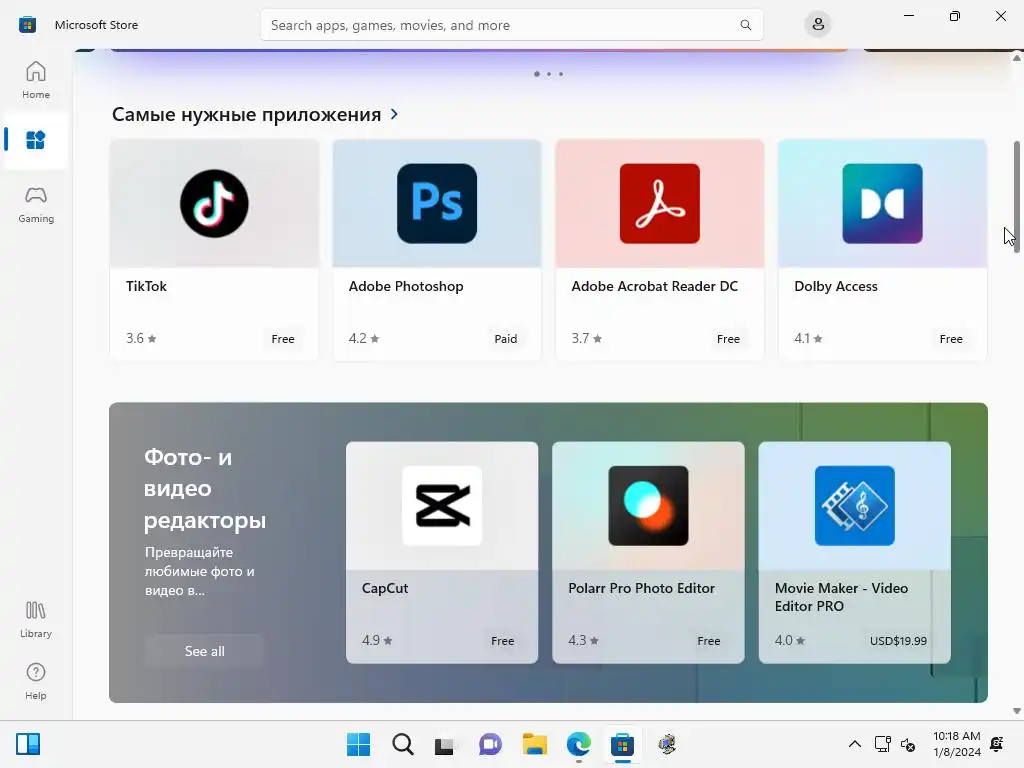Screen dimensions: 1024x768
Task: Open the Widgets panel on taskbar
Action: [28, 744]
